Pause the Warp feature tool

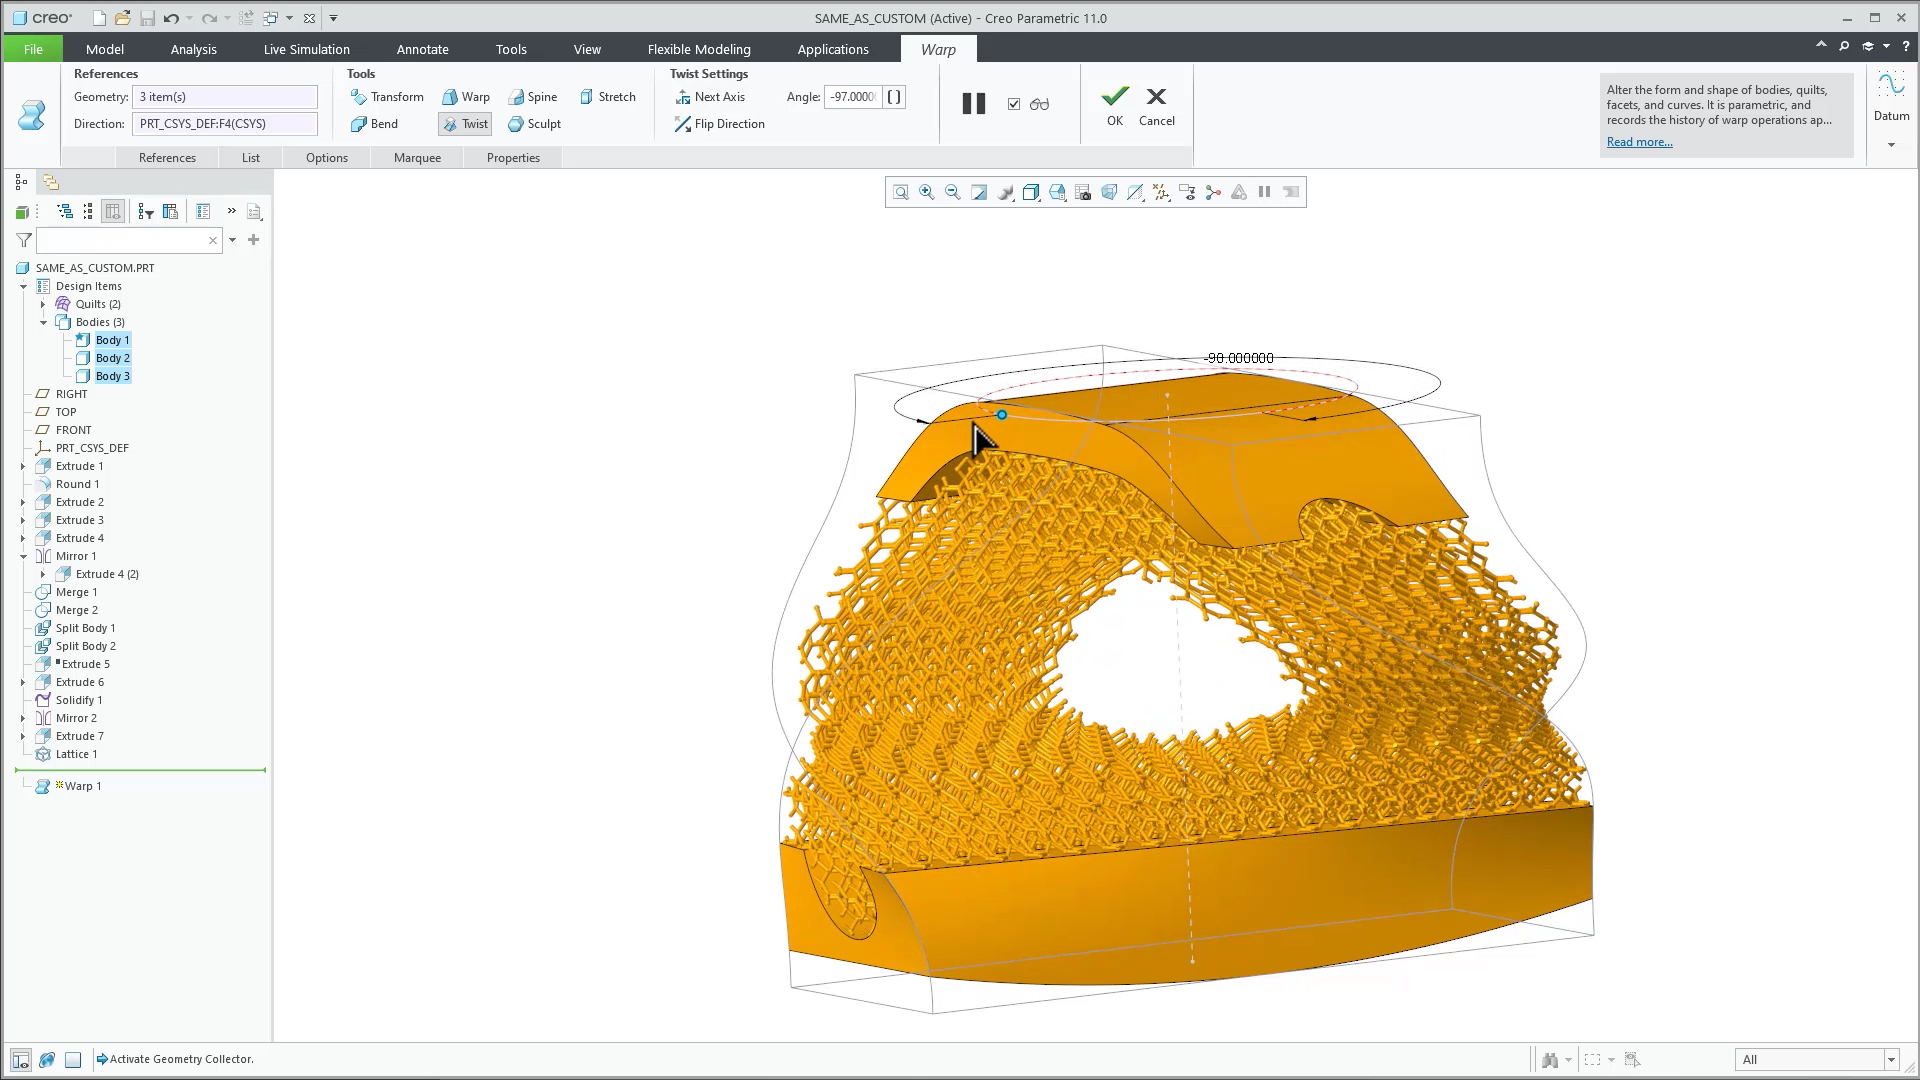(x=974, y=104)
